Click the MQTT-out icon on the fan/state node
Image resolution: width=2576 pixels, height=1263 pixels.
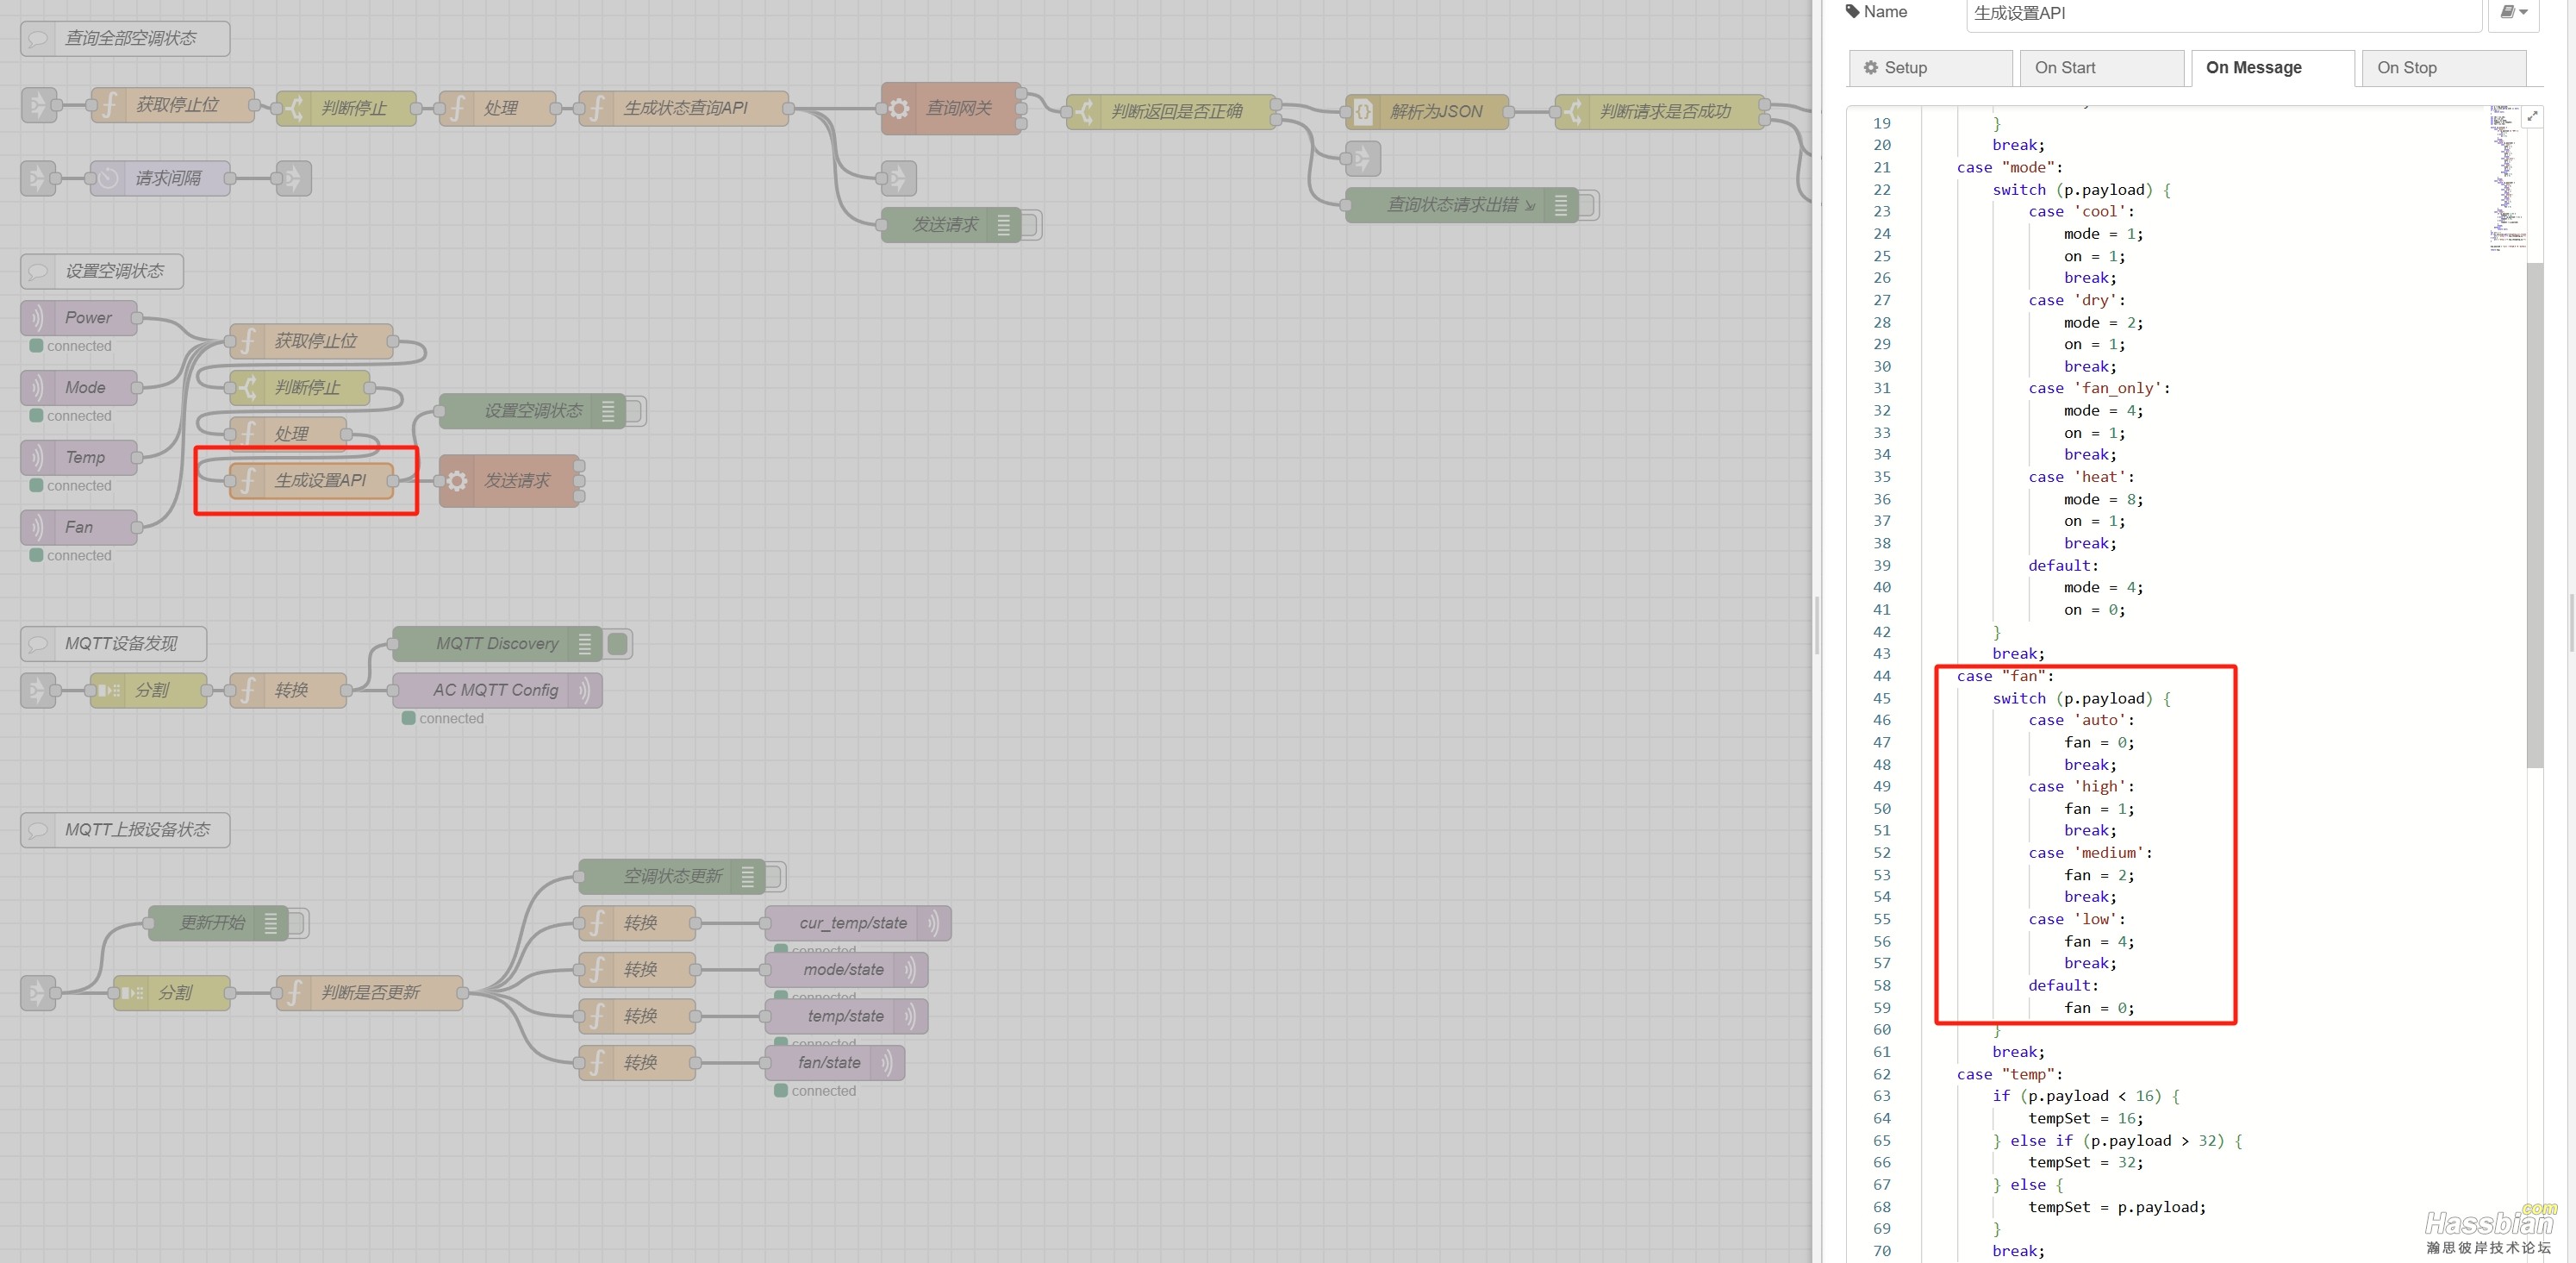[x=888, y=1063]
